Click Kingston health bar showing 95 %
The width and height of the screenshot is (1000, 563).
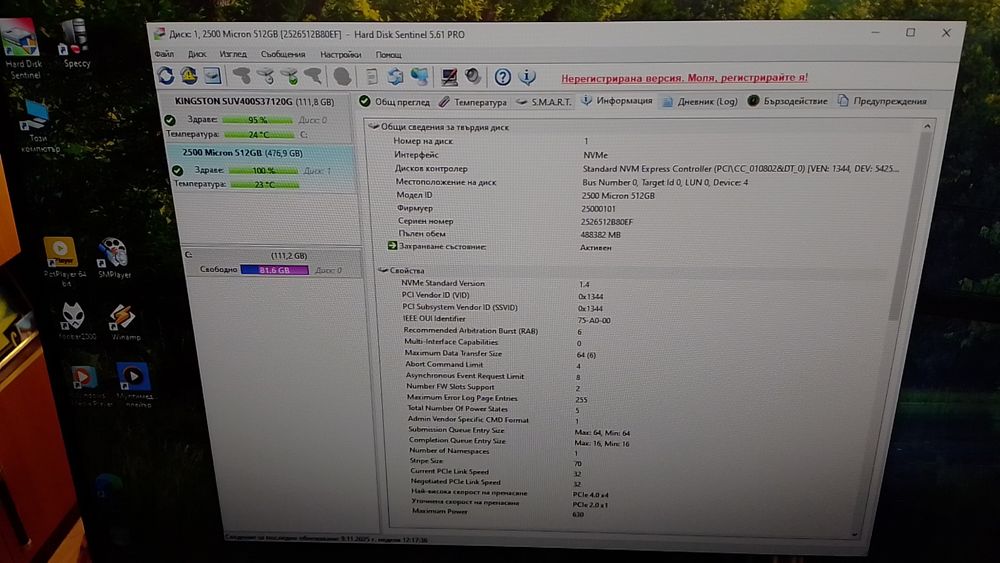[258, 120]
